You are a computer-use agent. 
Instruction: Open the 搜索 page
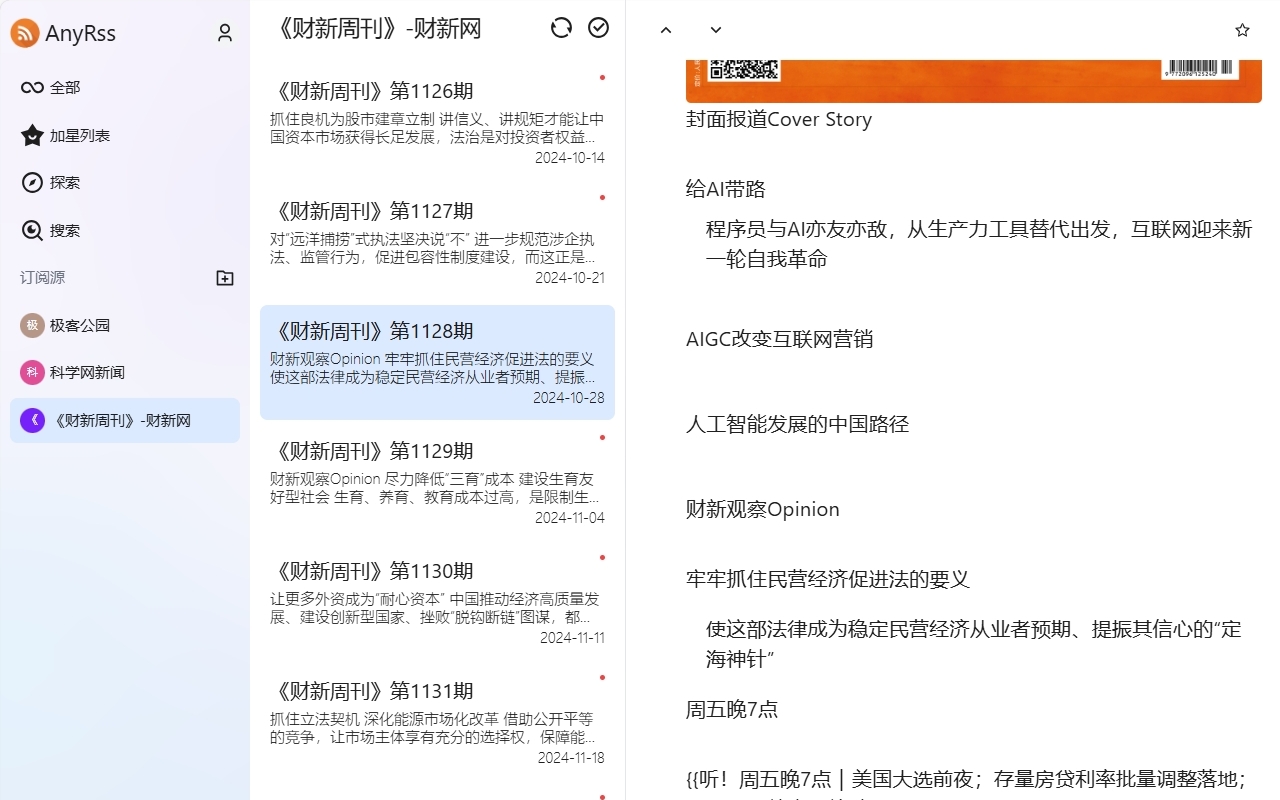click(x=125, y=230)
